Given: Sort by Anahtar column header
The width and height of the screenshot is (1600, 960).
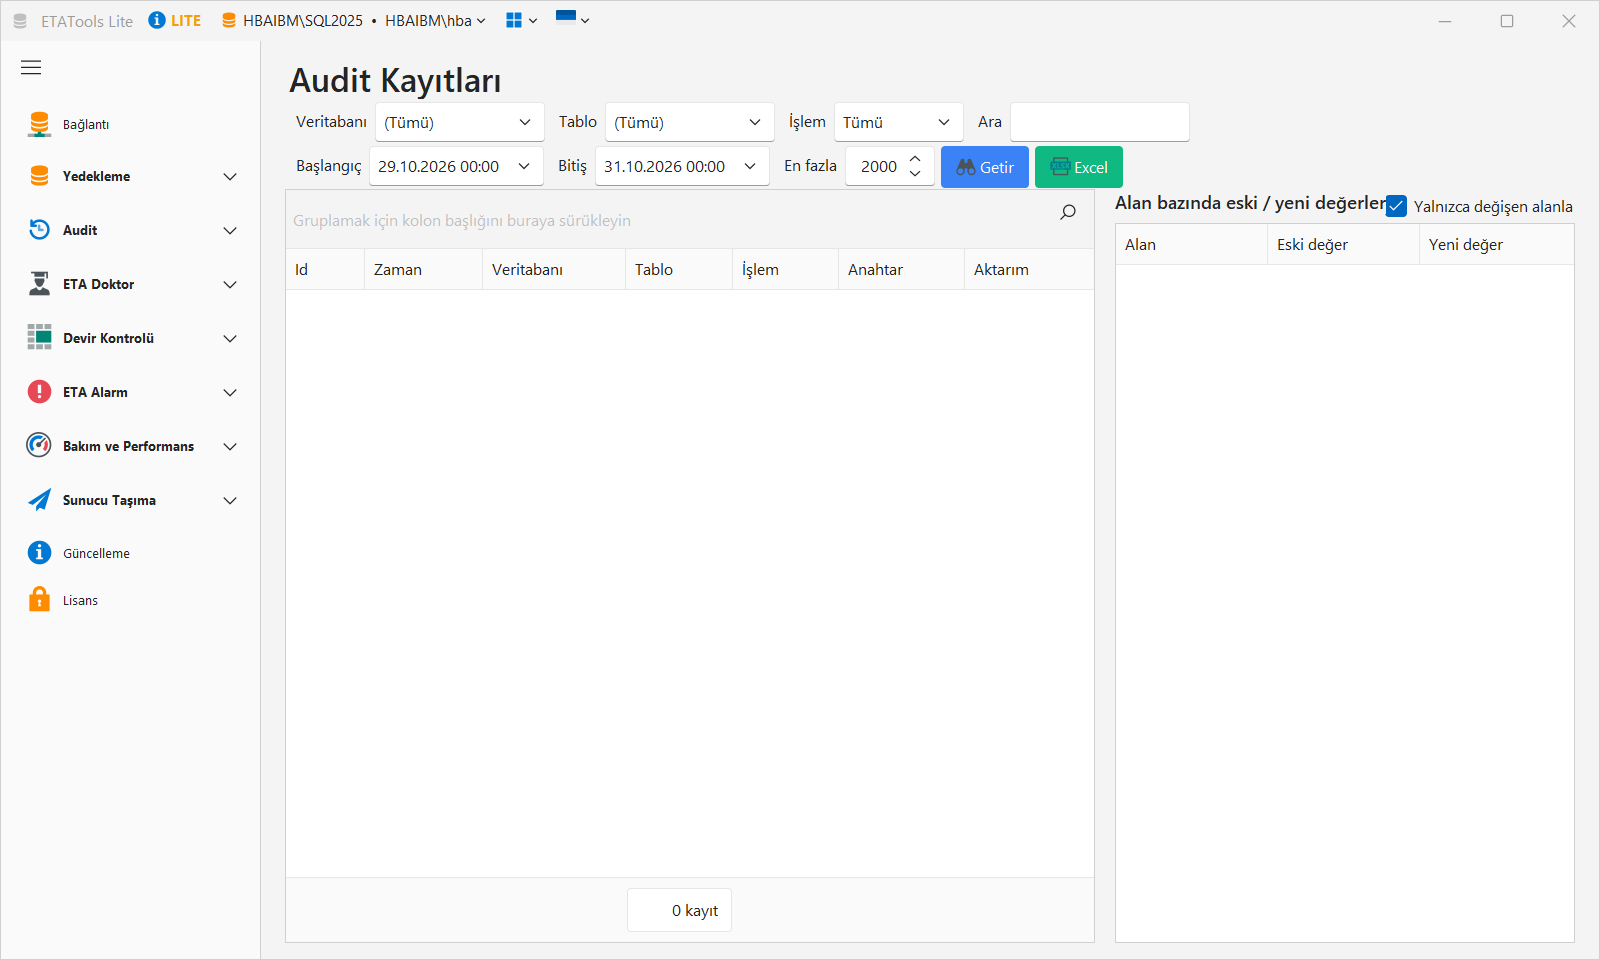Looking at the screenshot, I should point(901,270).
